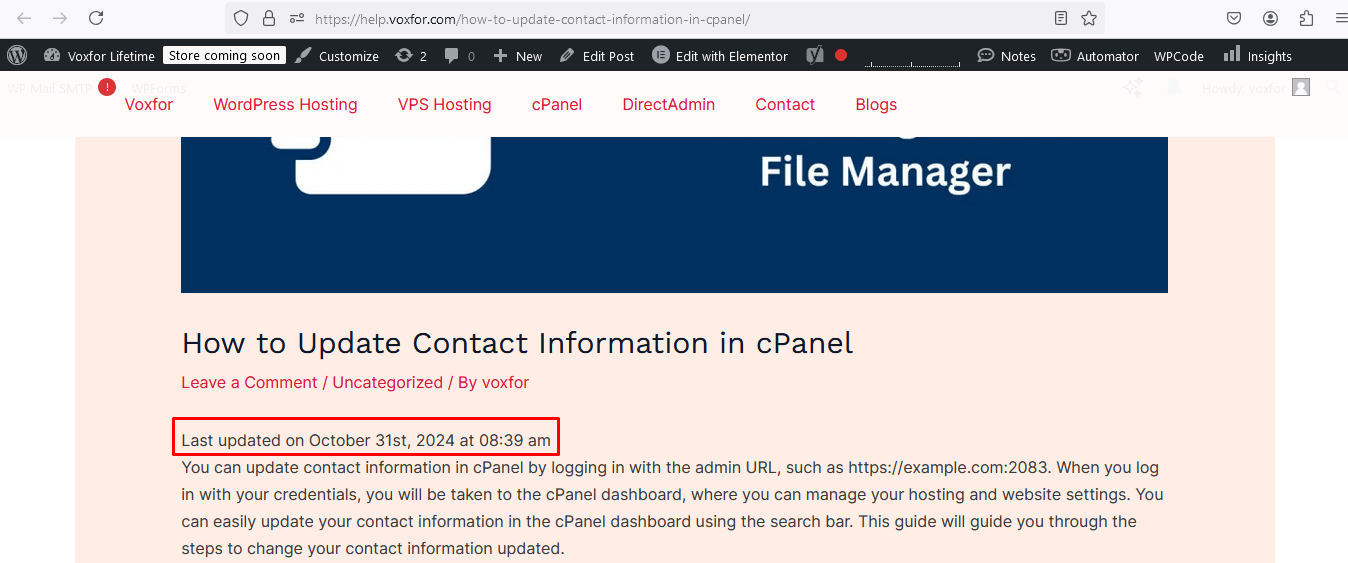
Task: Reload the page with the refresh button
Action: (x=96, y=18)
